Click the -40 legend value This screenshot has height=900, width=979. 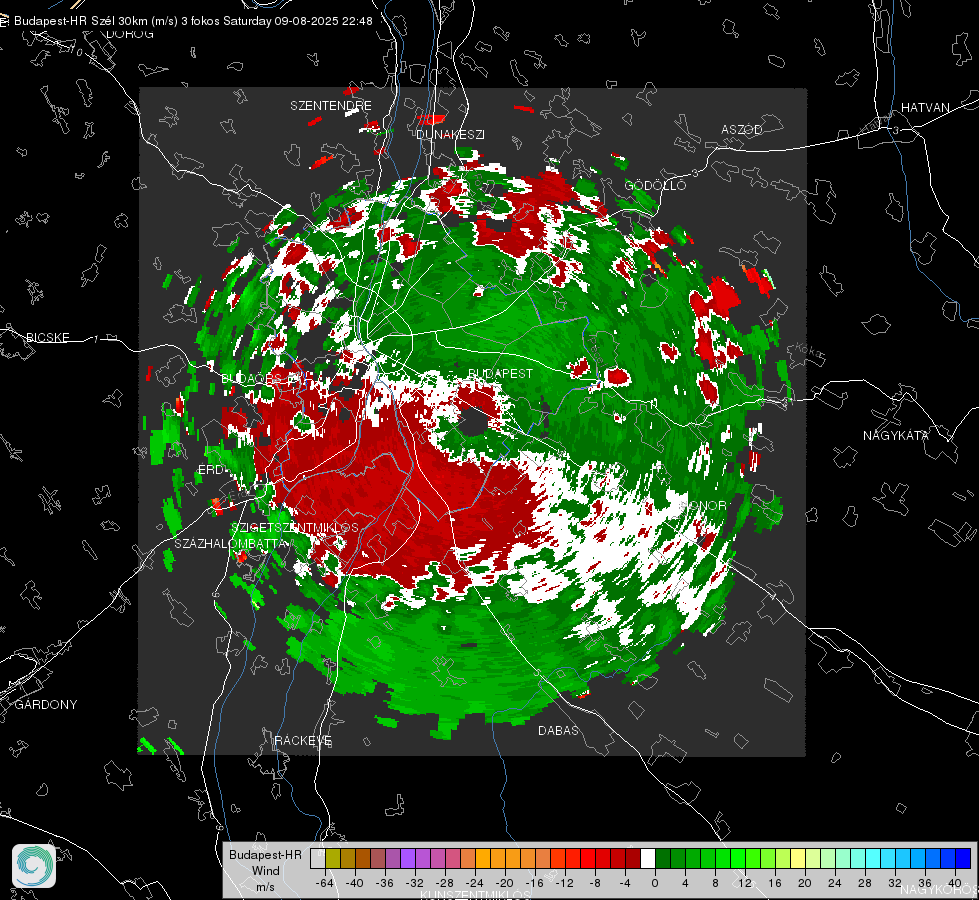355,883
